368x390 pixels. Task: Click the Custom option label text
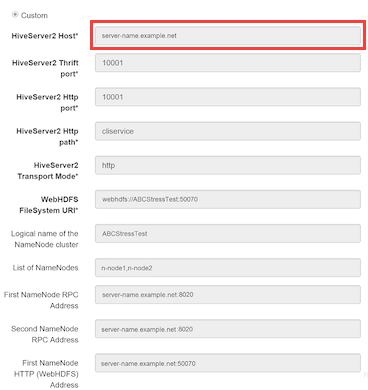coord(34,15)
